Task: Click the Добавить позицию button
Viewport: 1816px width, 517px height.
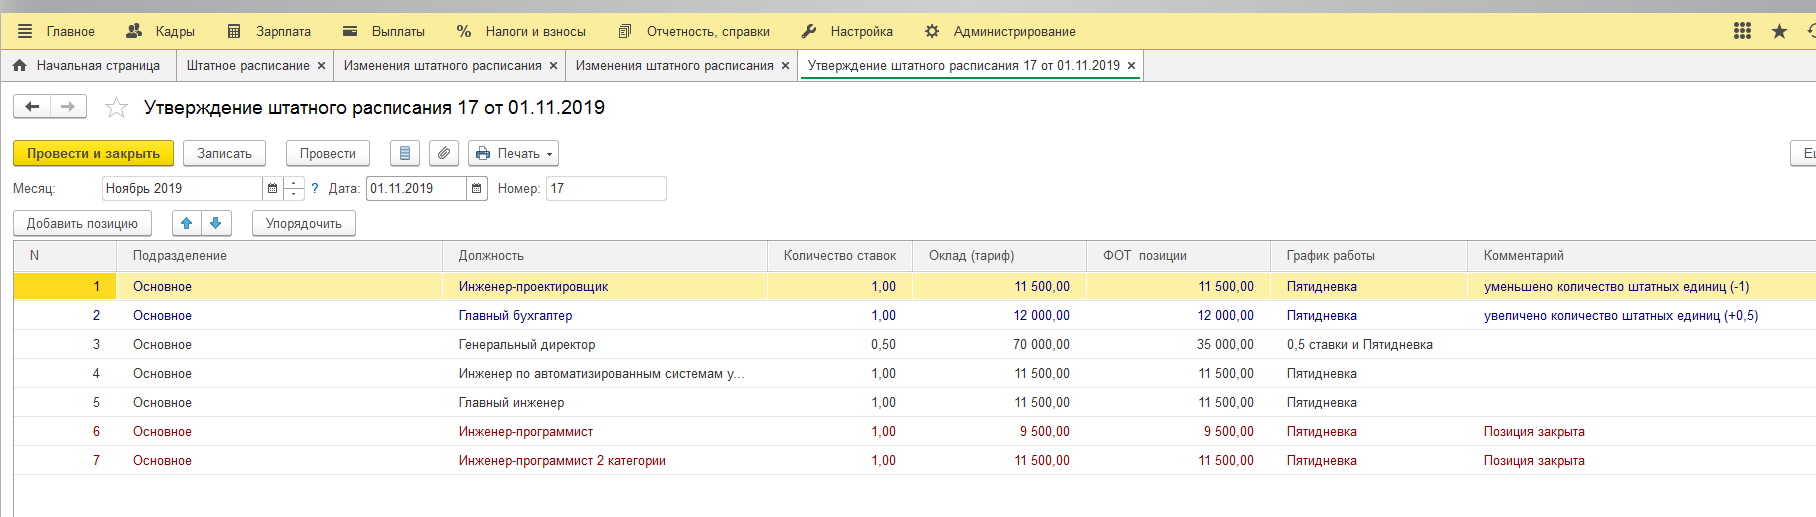Action: pyautogui.click(x=82, y=223)
